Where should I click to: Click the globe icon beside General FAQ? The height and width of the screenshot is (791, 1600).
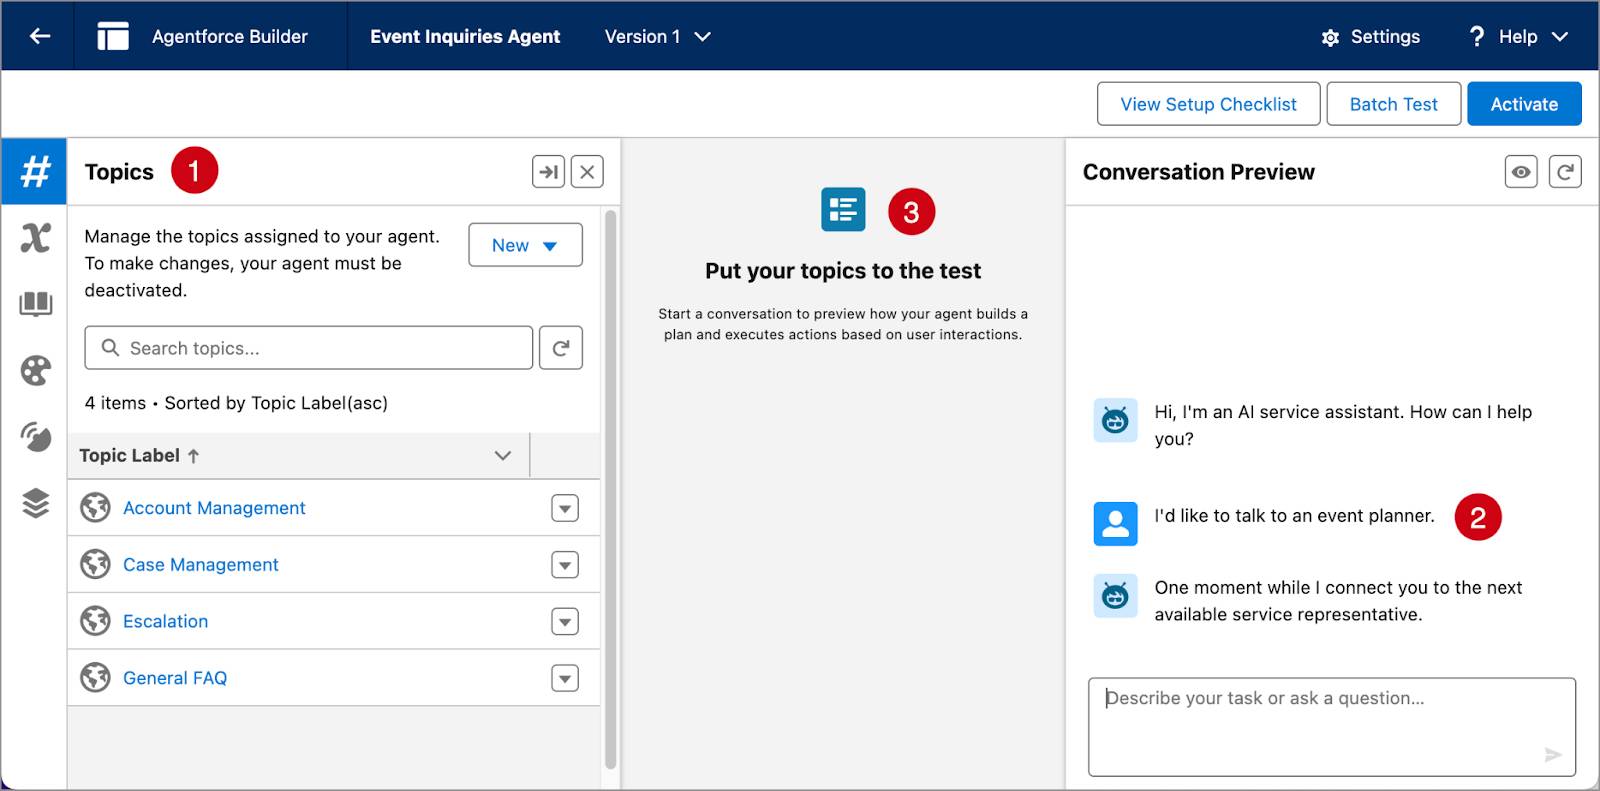coord(95,678)
